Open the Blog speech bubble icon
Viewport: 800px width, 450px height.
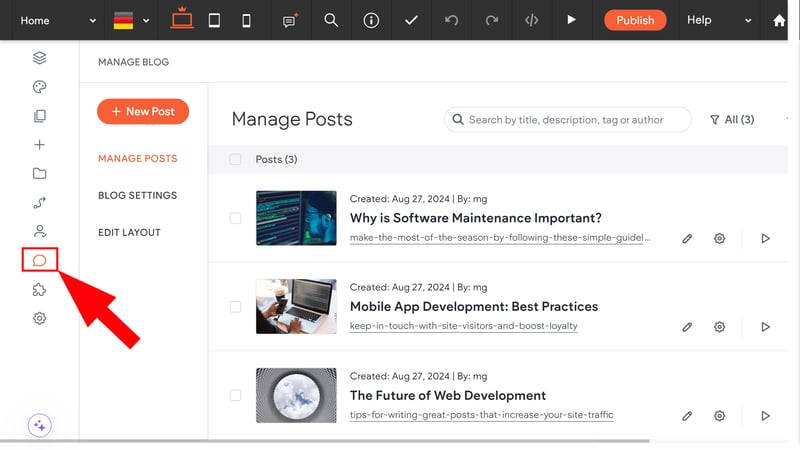[39, 260]
